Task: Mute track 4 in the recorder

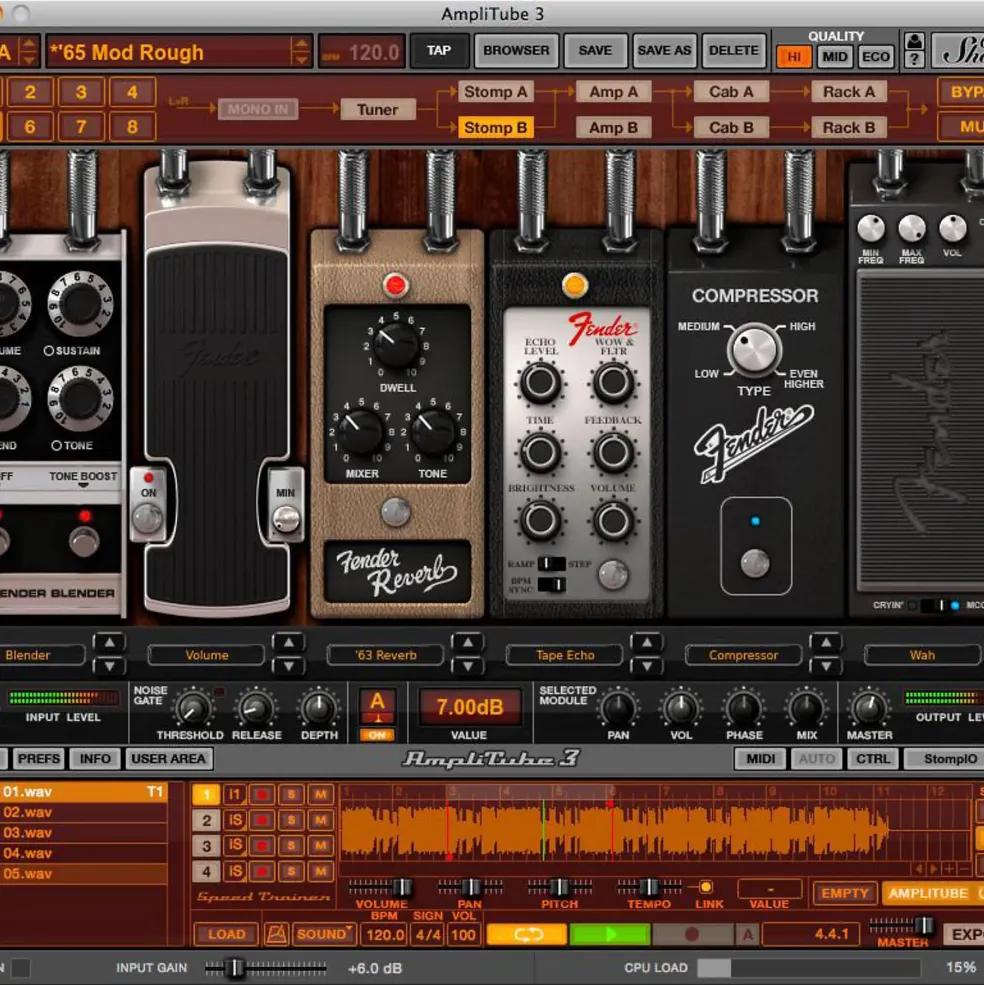Action: click(320, 871)
